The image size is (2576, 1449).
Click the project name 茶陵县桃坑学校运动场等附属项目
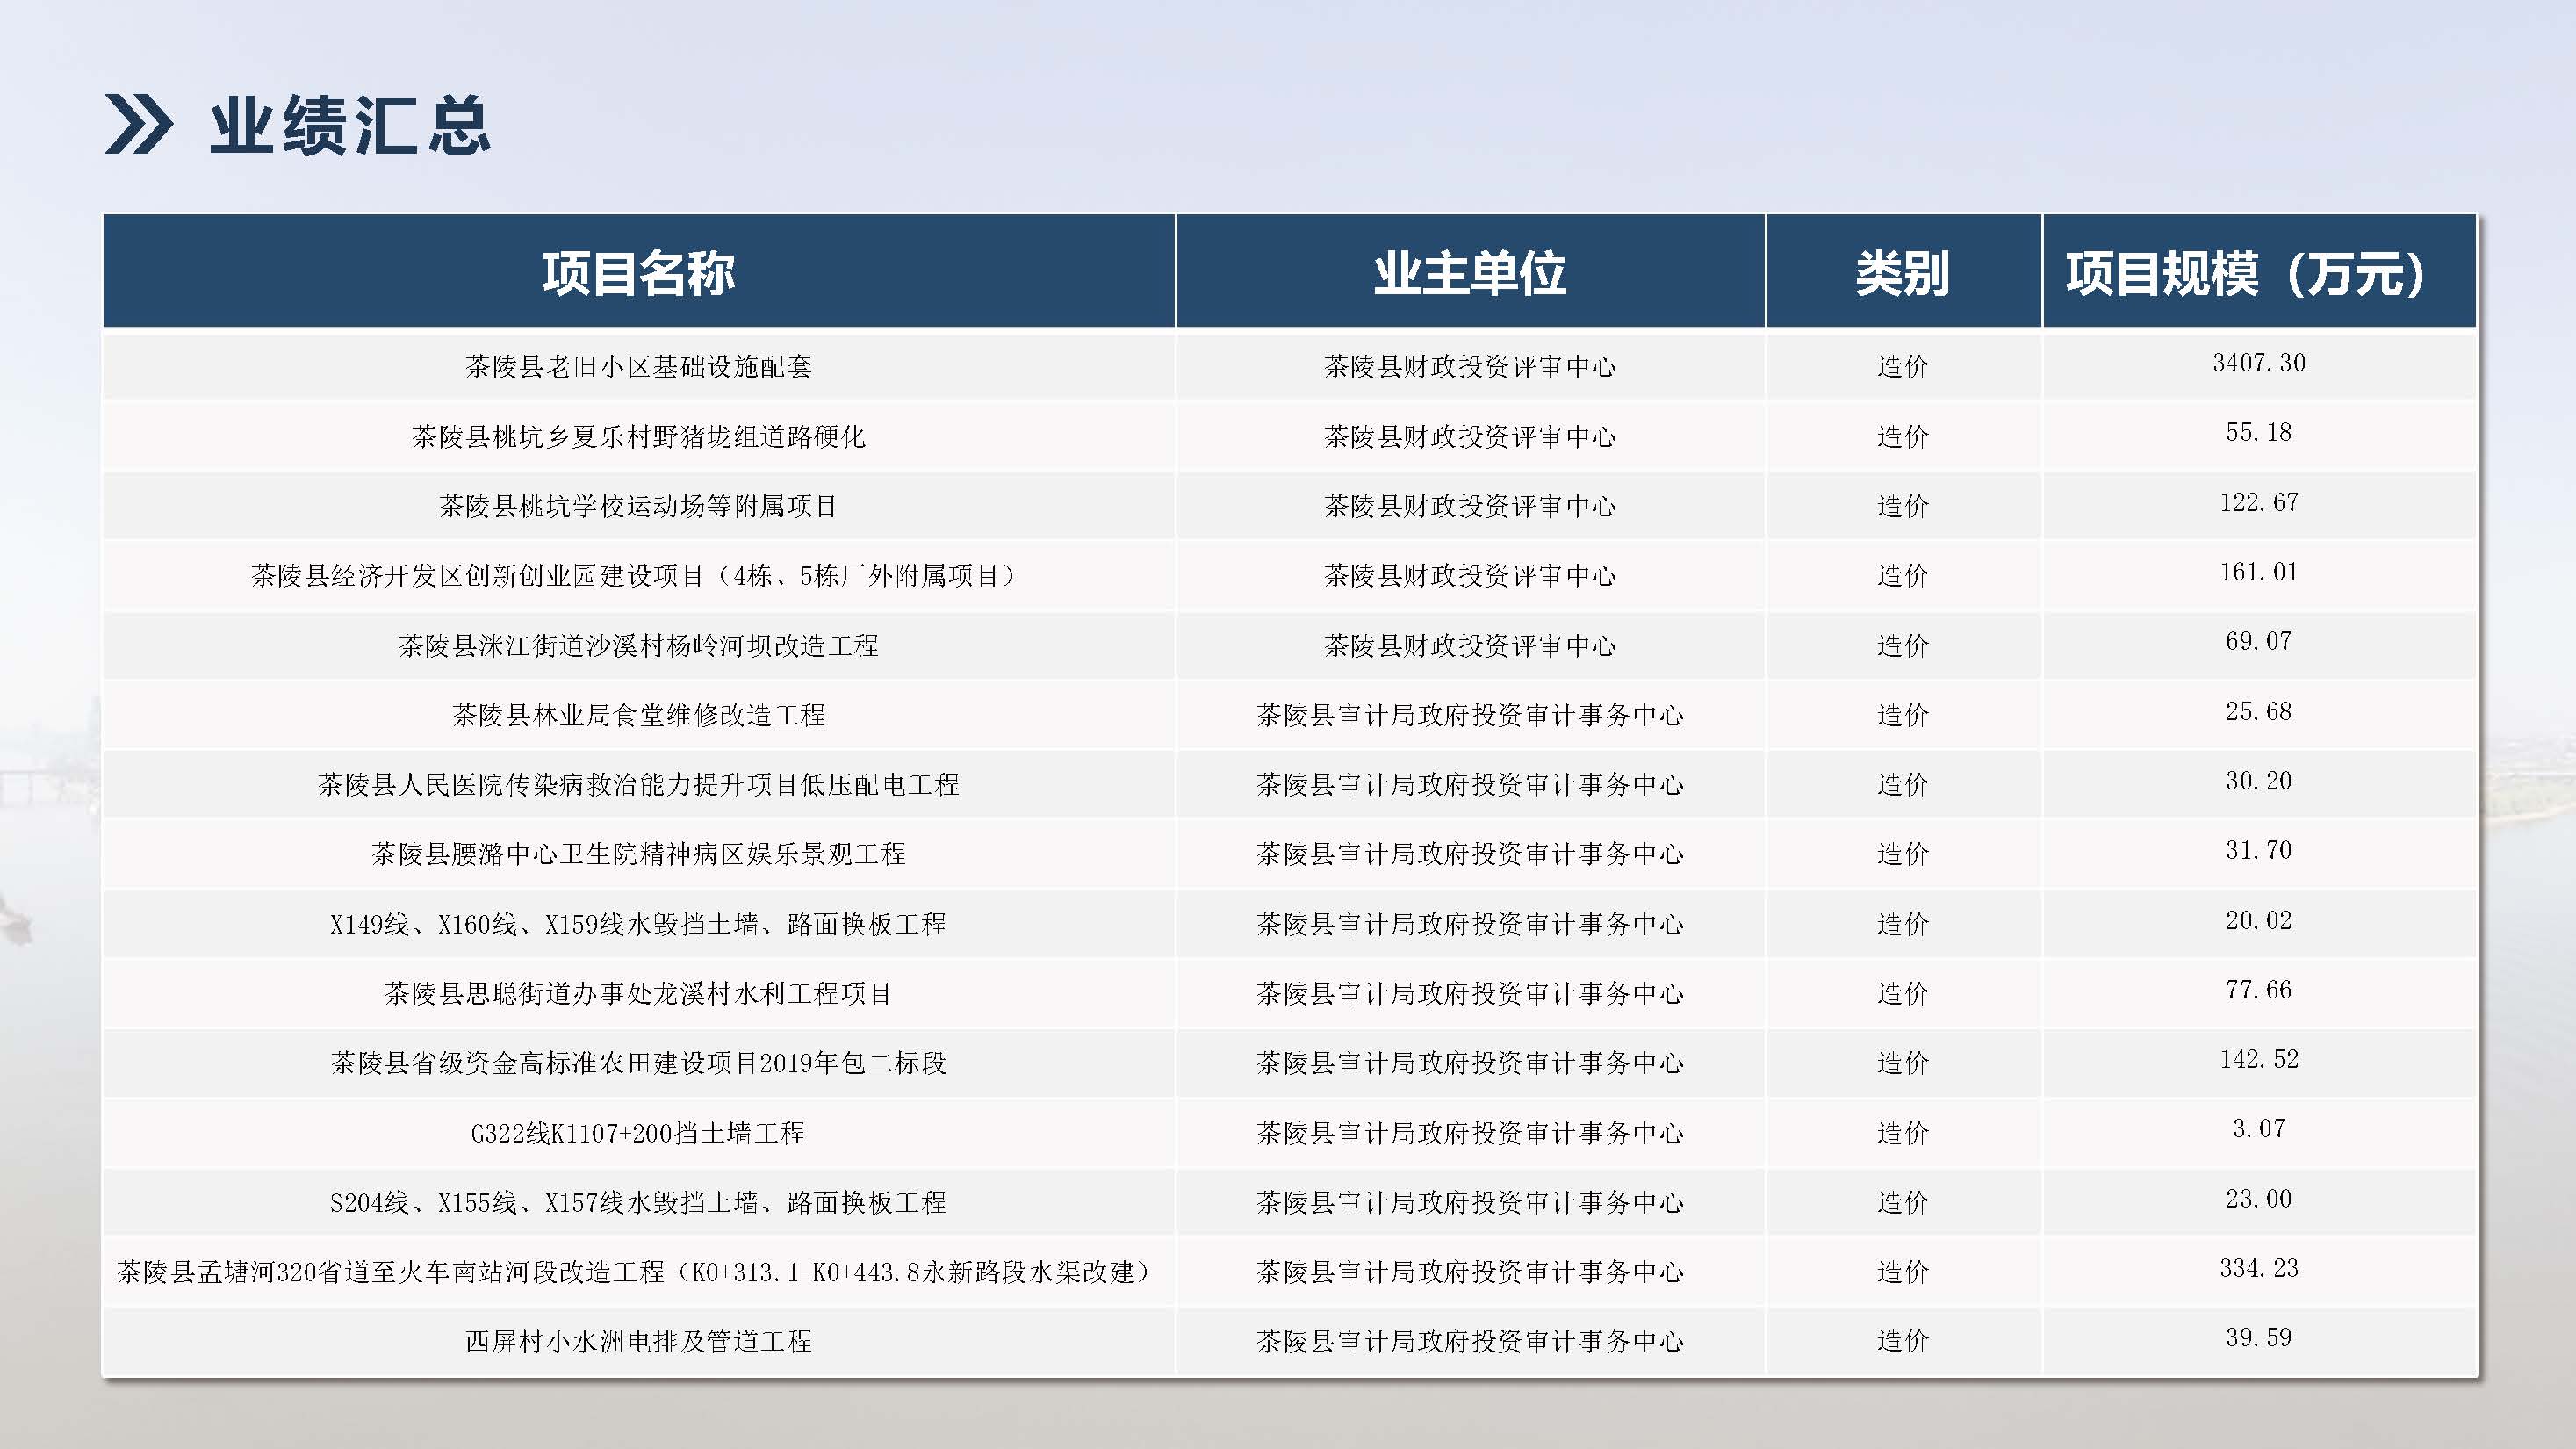(x=639, y=506)
